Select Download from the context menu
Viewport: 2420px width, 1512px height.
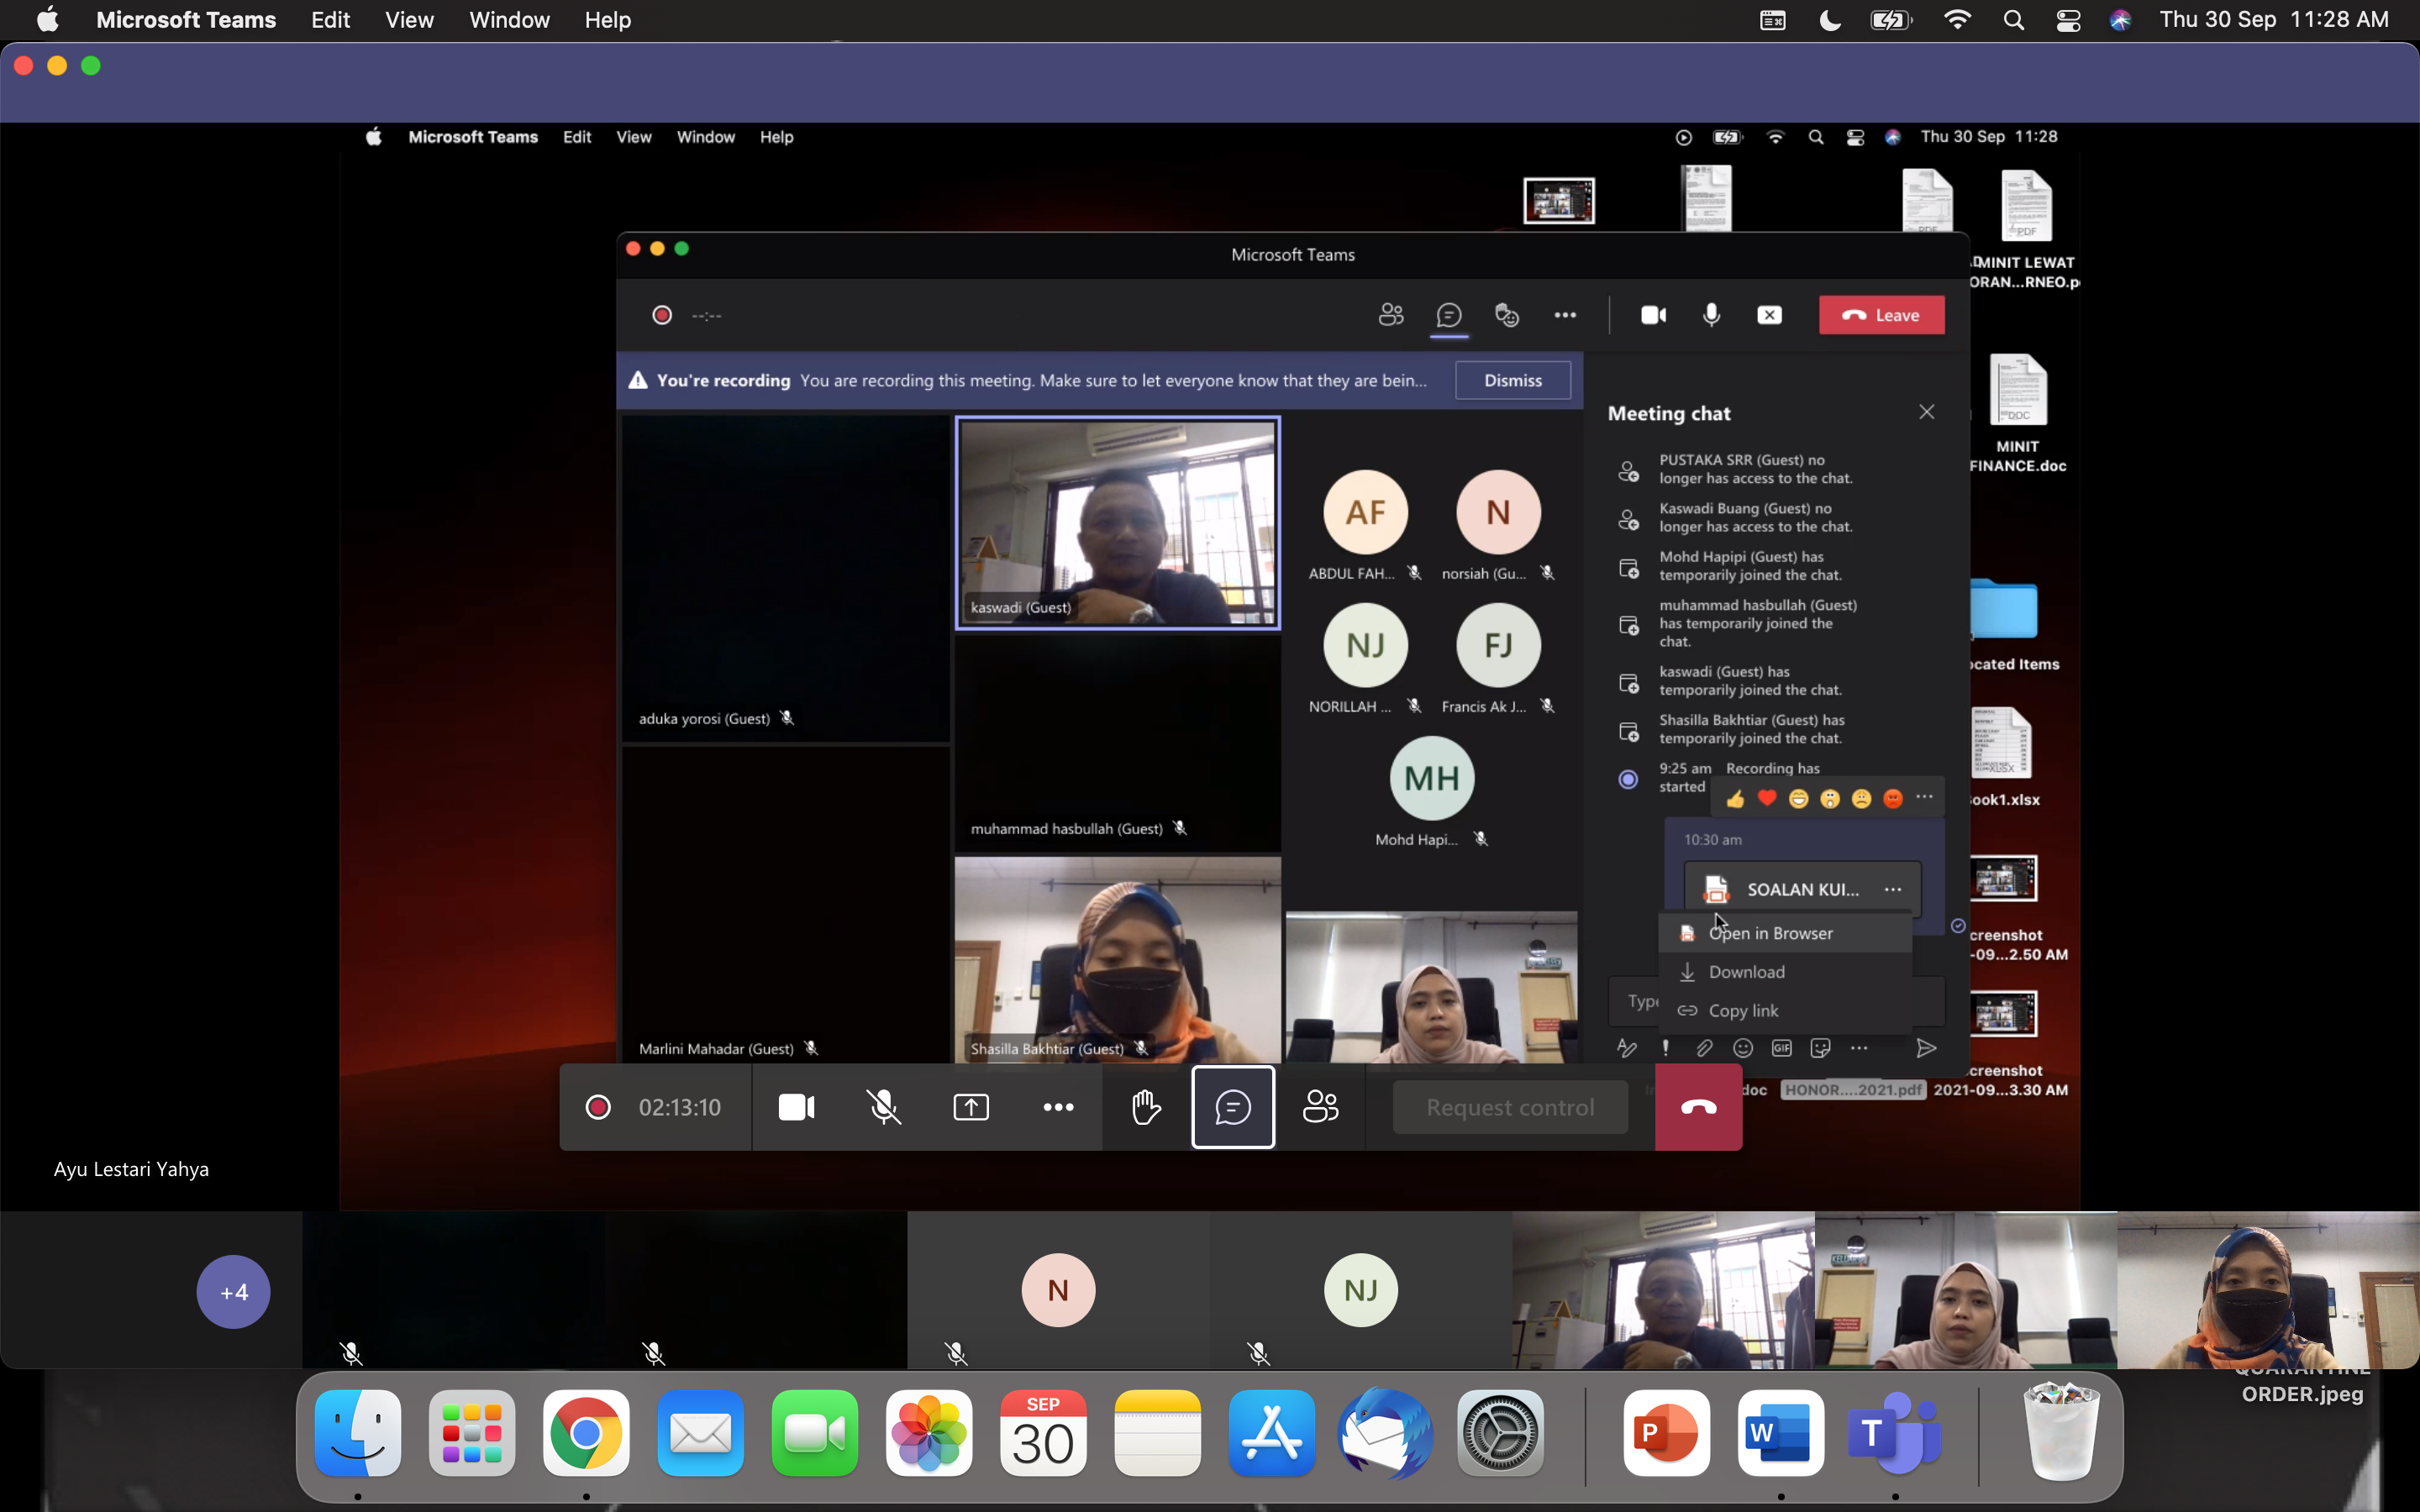[1746, 972]
